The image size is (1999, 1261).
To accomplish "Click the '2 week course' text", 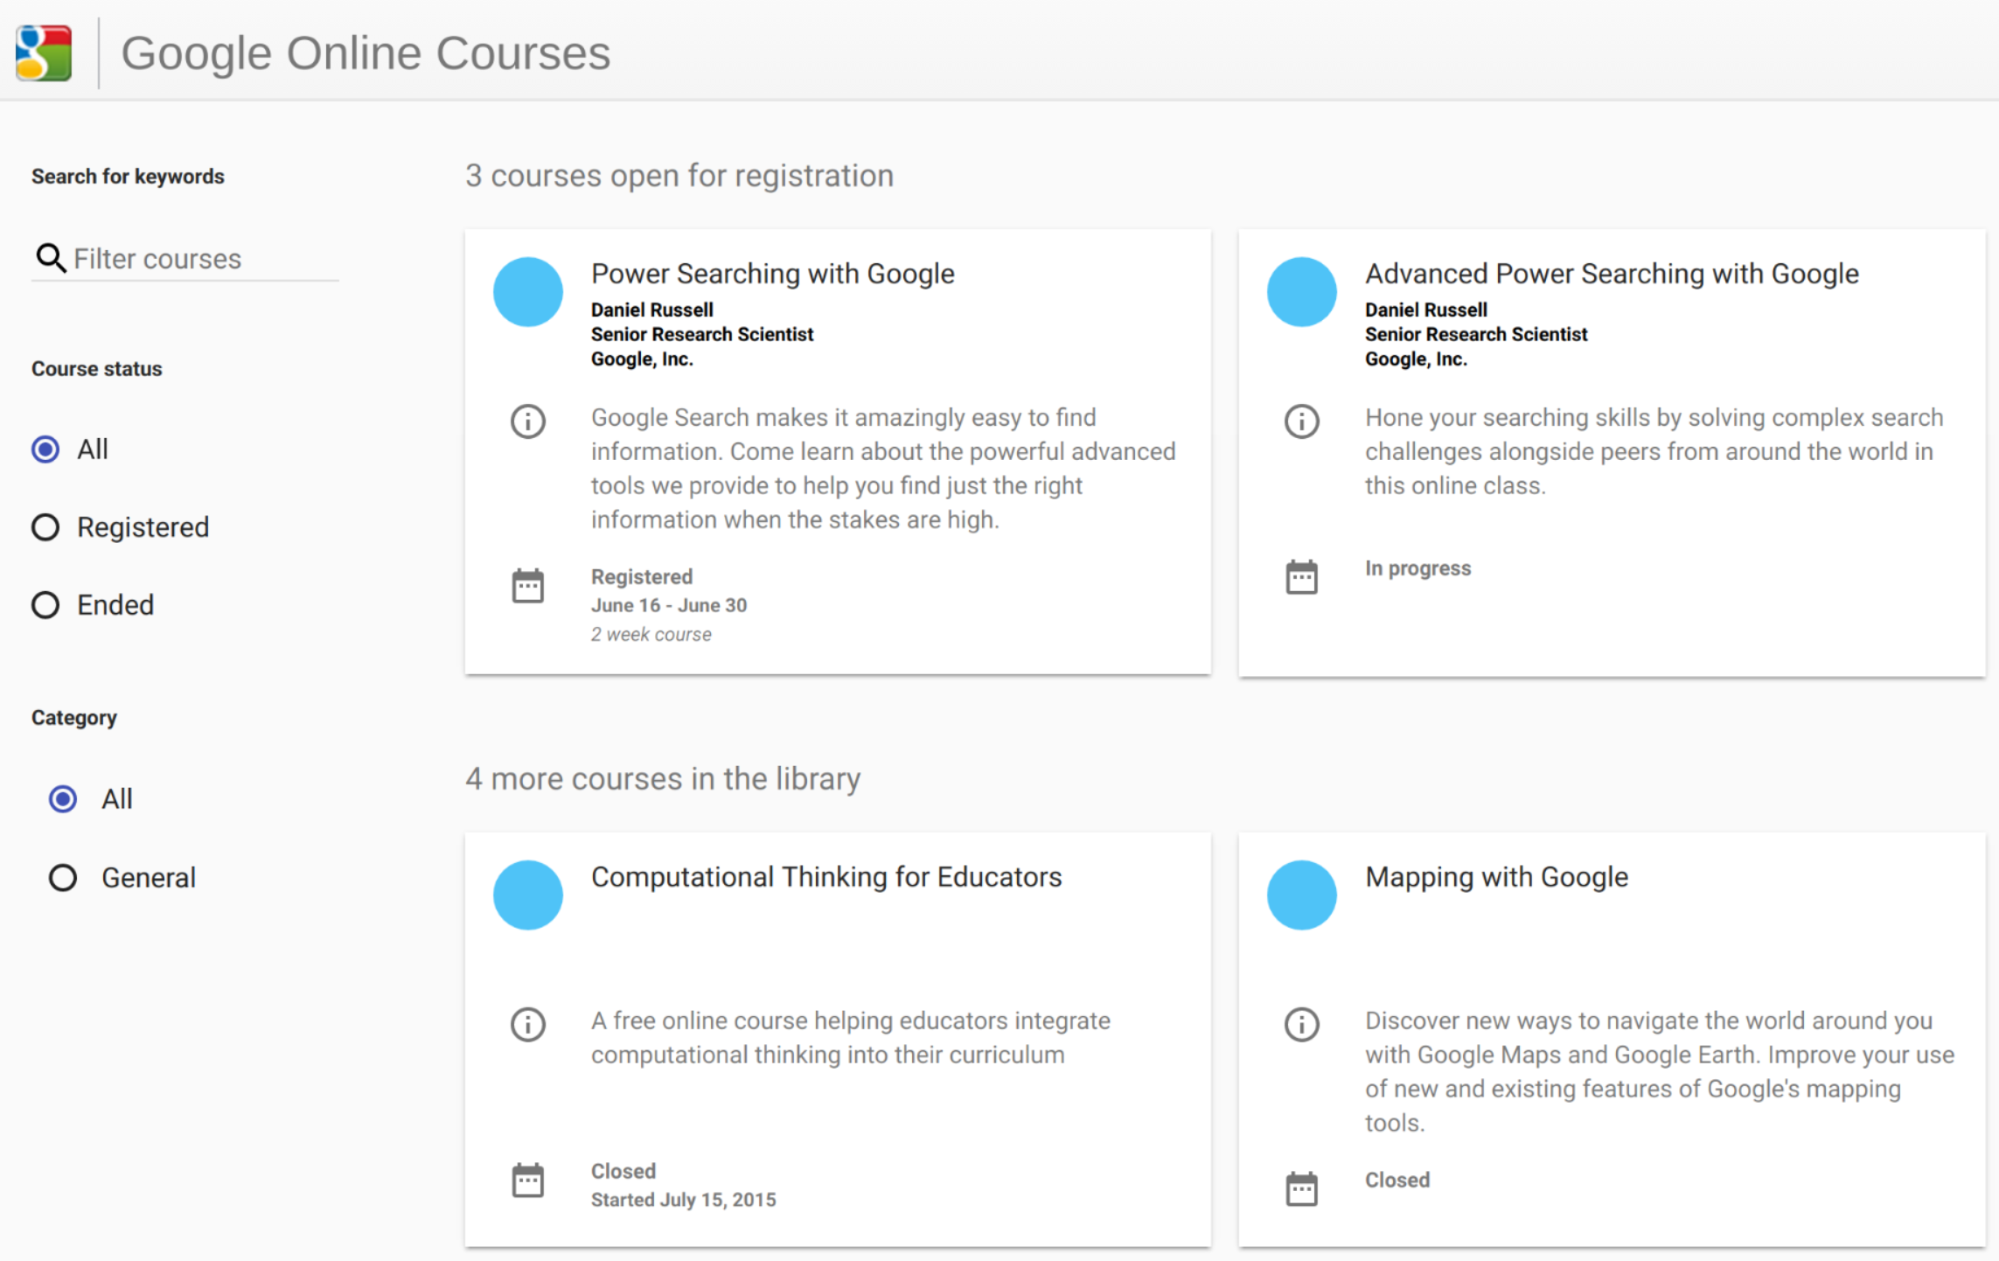I will click(x=651, y=634).
